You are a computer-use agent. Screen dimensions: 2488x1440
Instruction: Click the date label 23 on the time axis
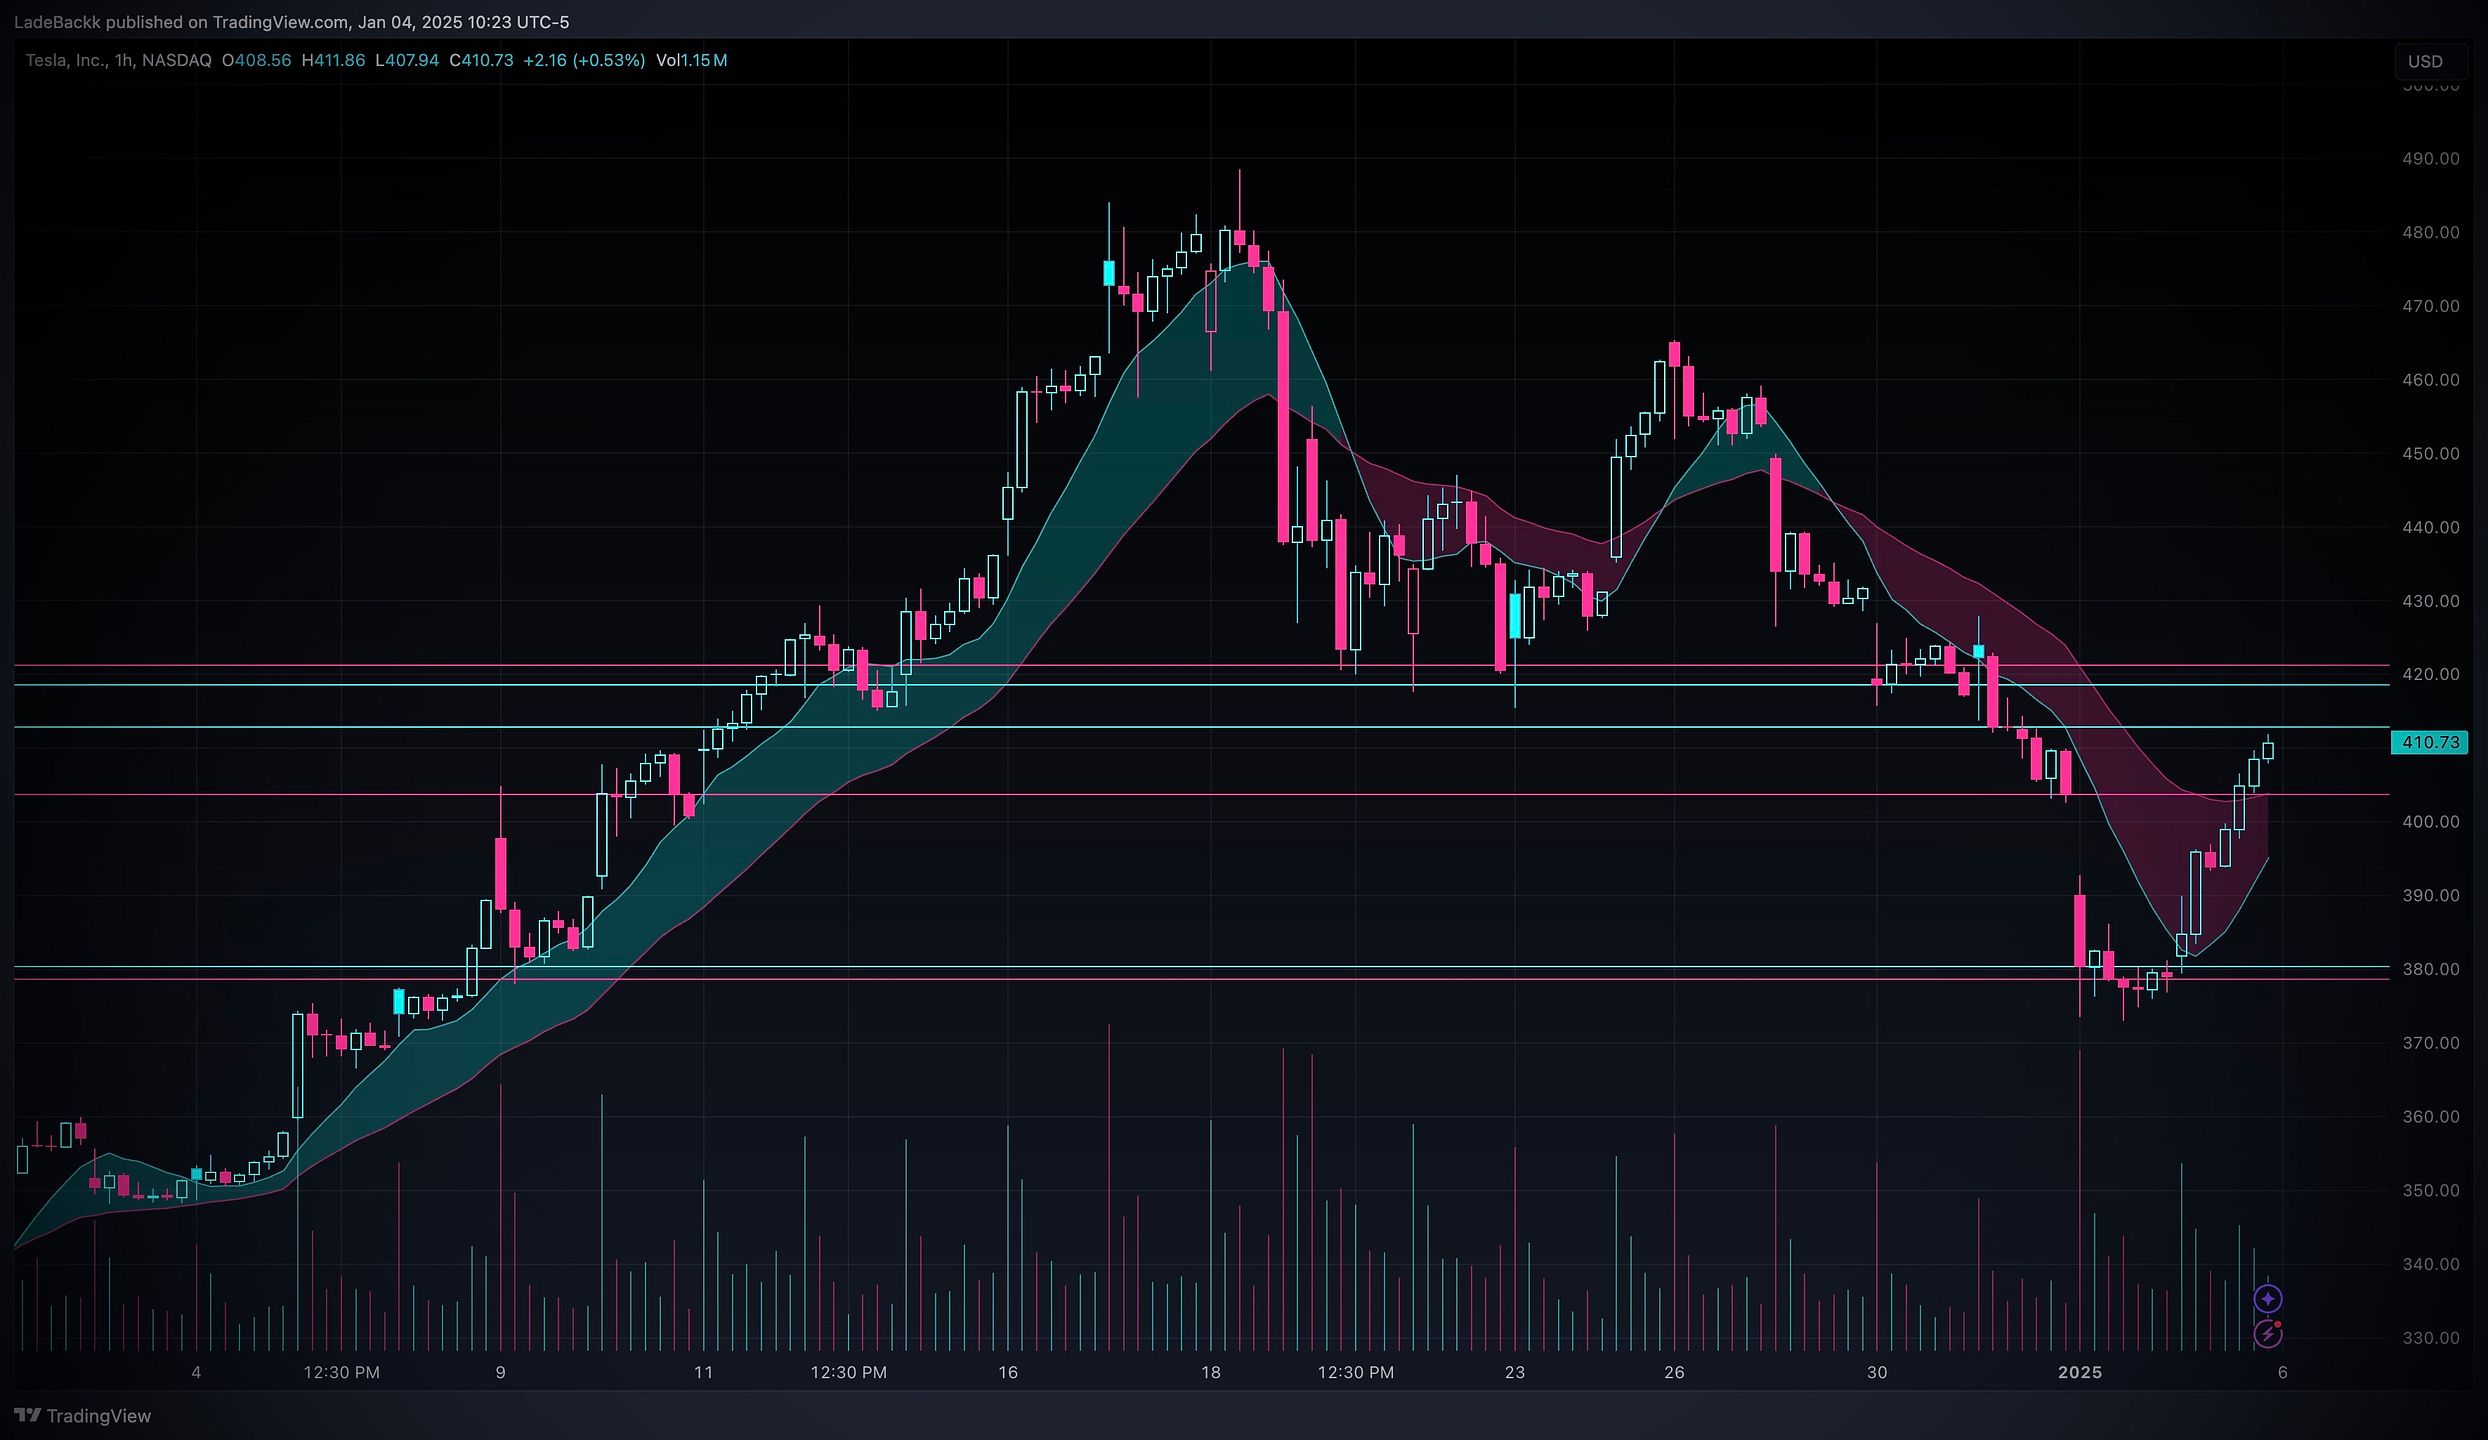[x=1515, y=1372]
